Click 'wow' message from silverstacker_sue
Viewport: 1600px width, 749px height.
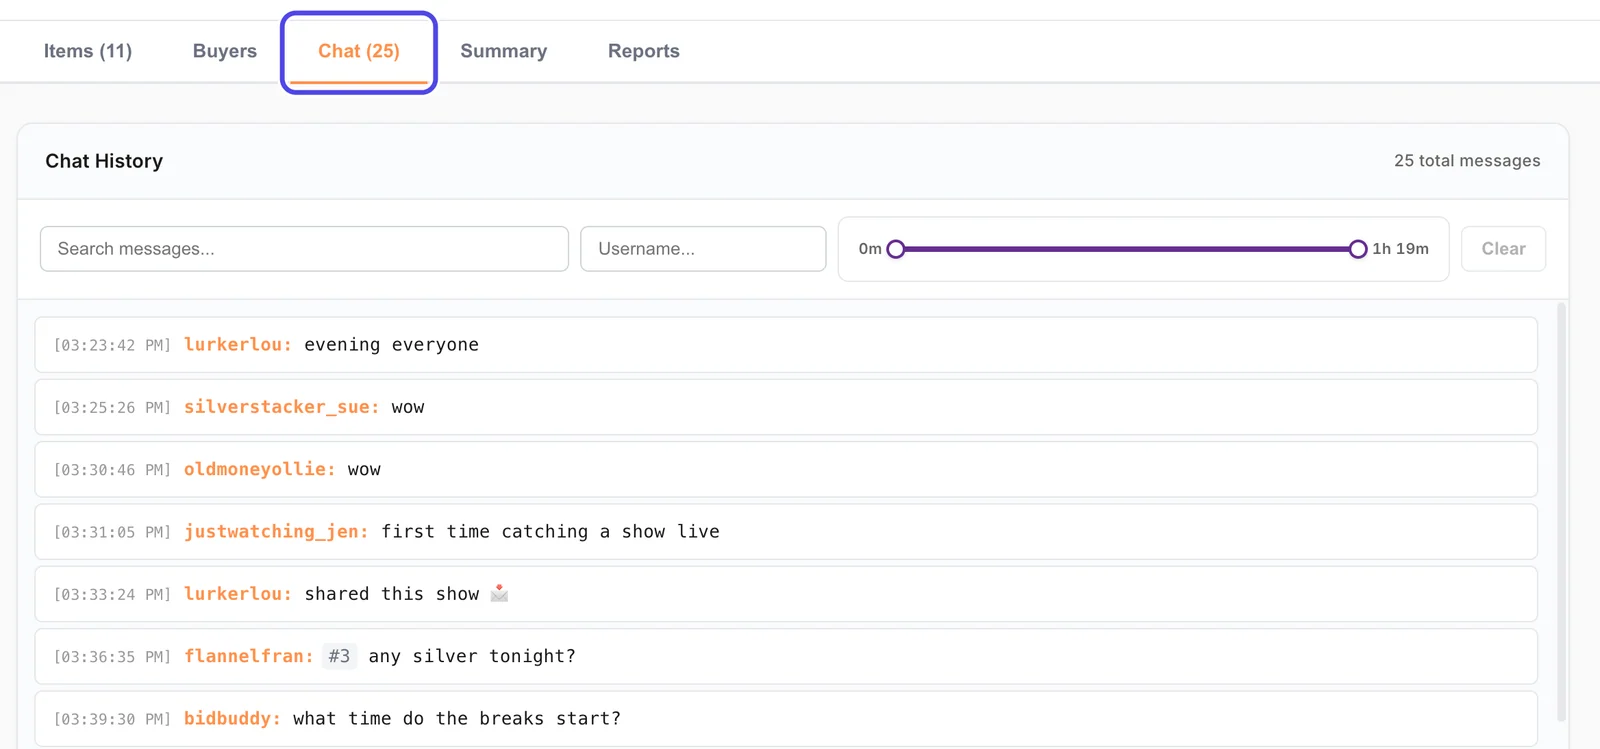408,408
